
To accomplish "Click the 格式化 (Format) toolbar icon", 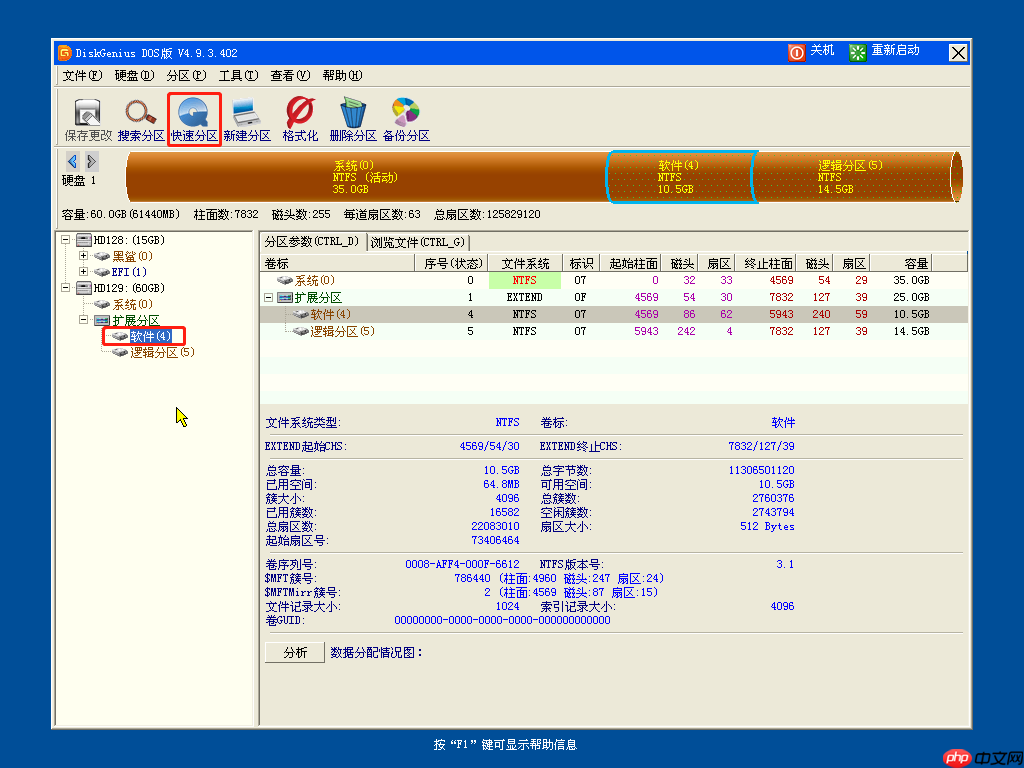I will pyautogui.click(x=300, y=115).
